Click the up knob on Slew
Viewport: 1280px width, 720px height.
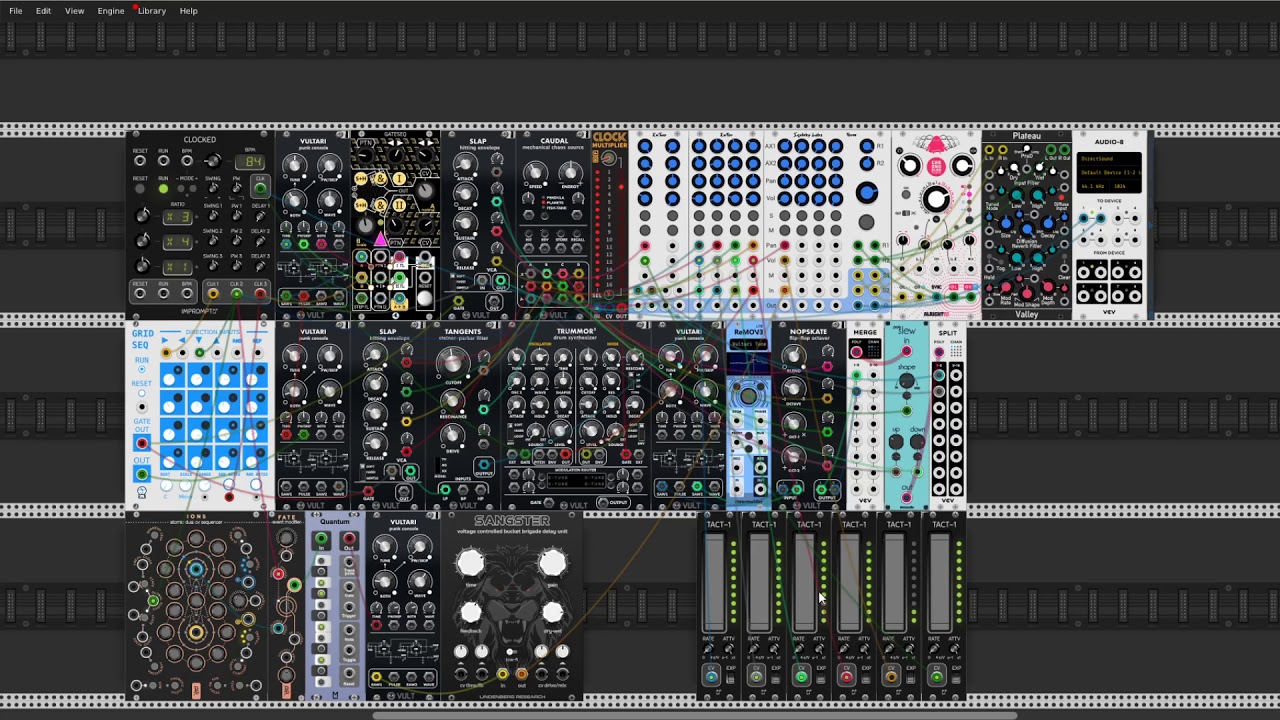[896, 442]
